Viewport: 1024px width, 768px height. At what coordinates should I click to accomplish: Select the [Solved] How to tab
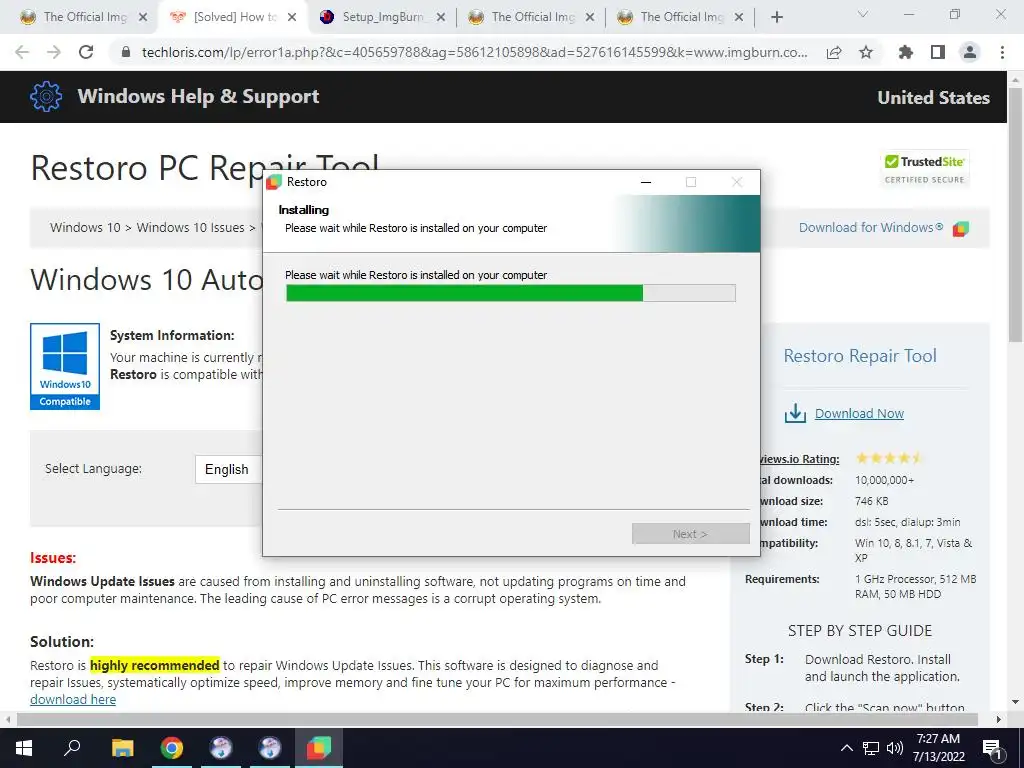tap(235, 18)
